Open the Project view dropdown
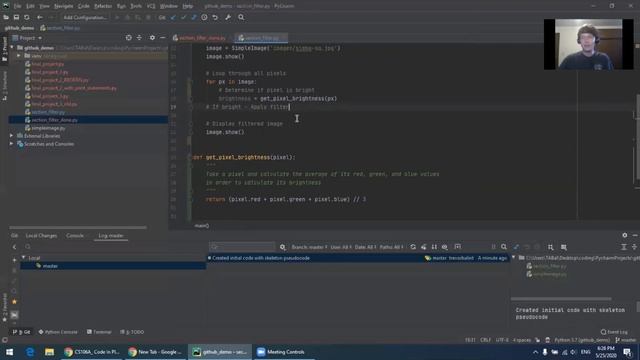 pyautogui.click(x=27, y=38)
